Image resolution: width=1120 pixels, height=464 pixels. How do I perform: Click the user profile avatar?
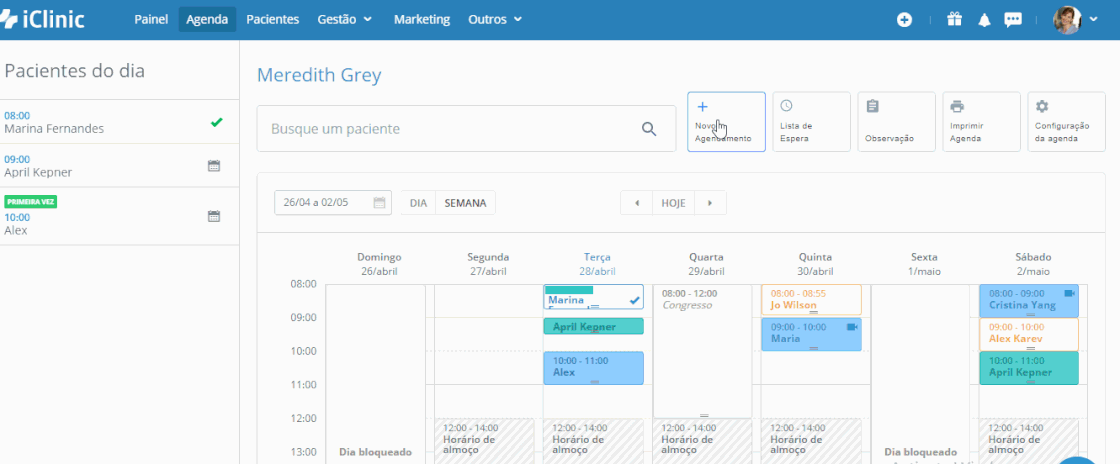(x=1067, y=20)
